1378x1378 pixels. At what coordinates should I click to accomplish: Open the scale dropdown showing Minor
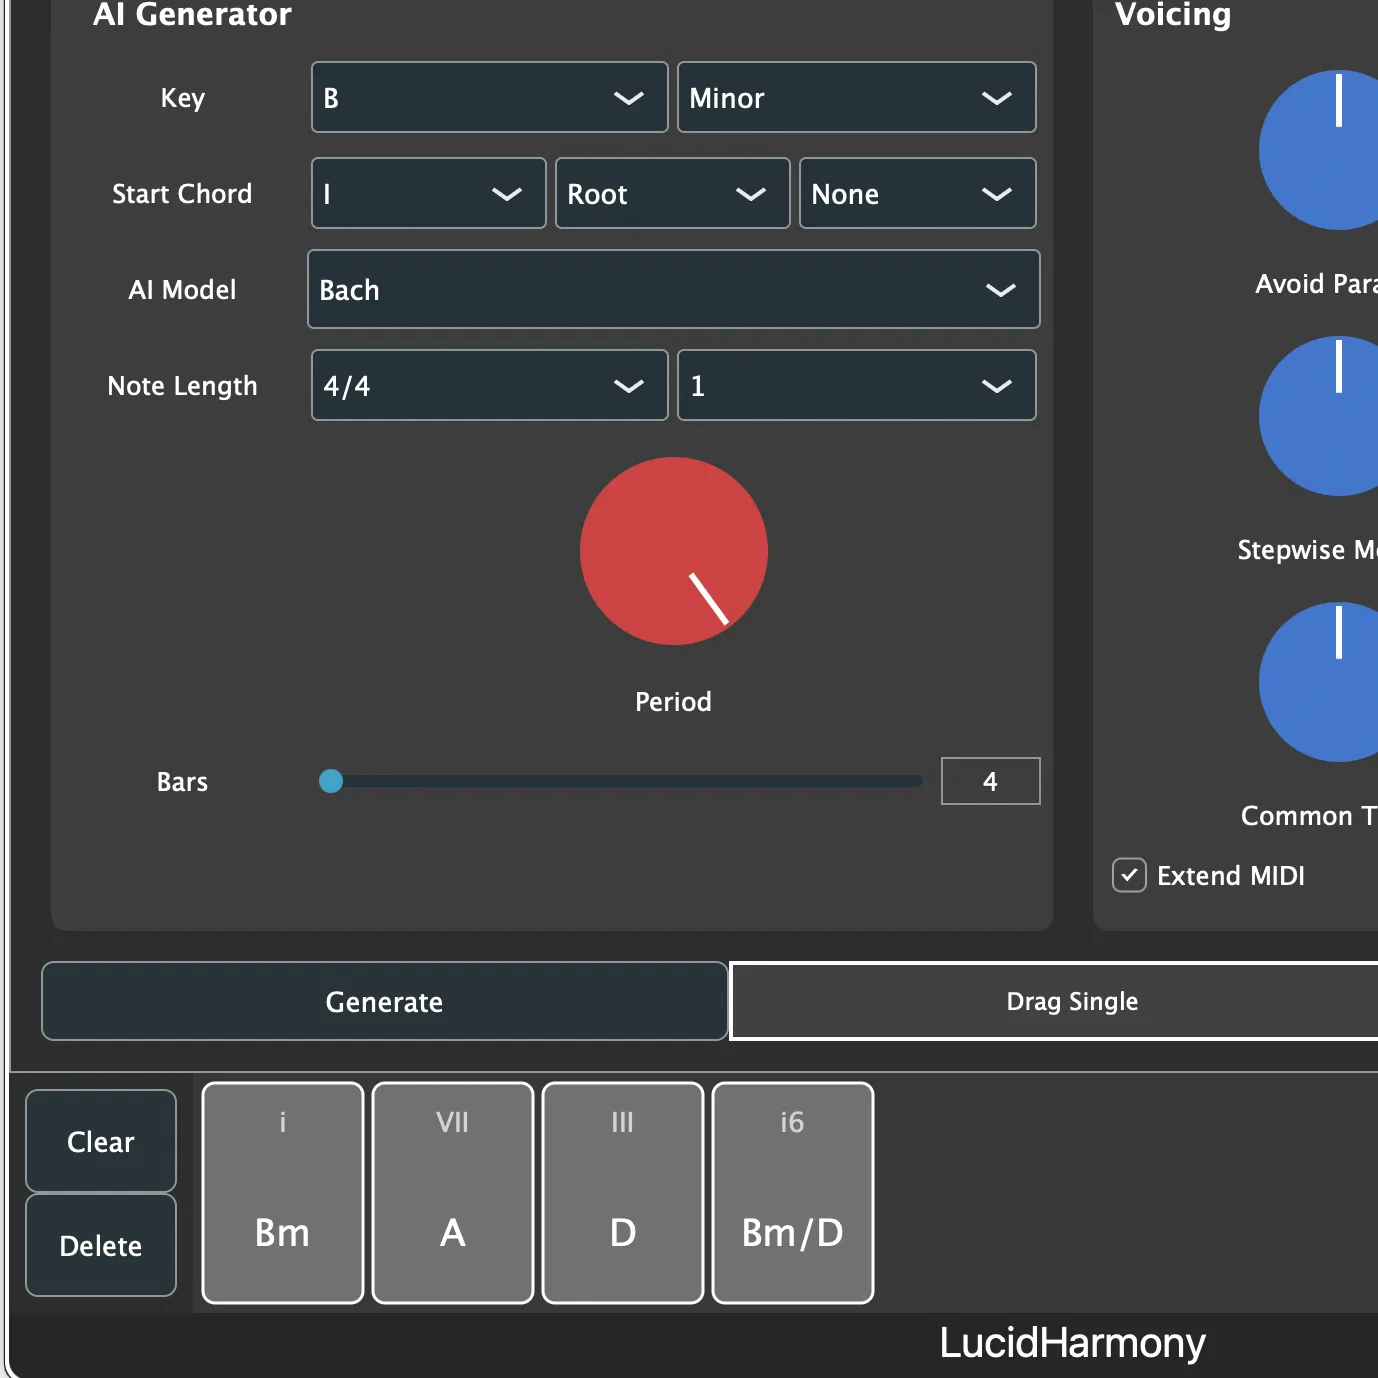click(x=856, y=97)
